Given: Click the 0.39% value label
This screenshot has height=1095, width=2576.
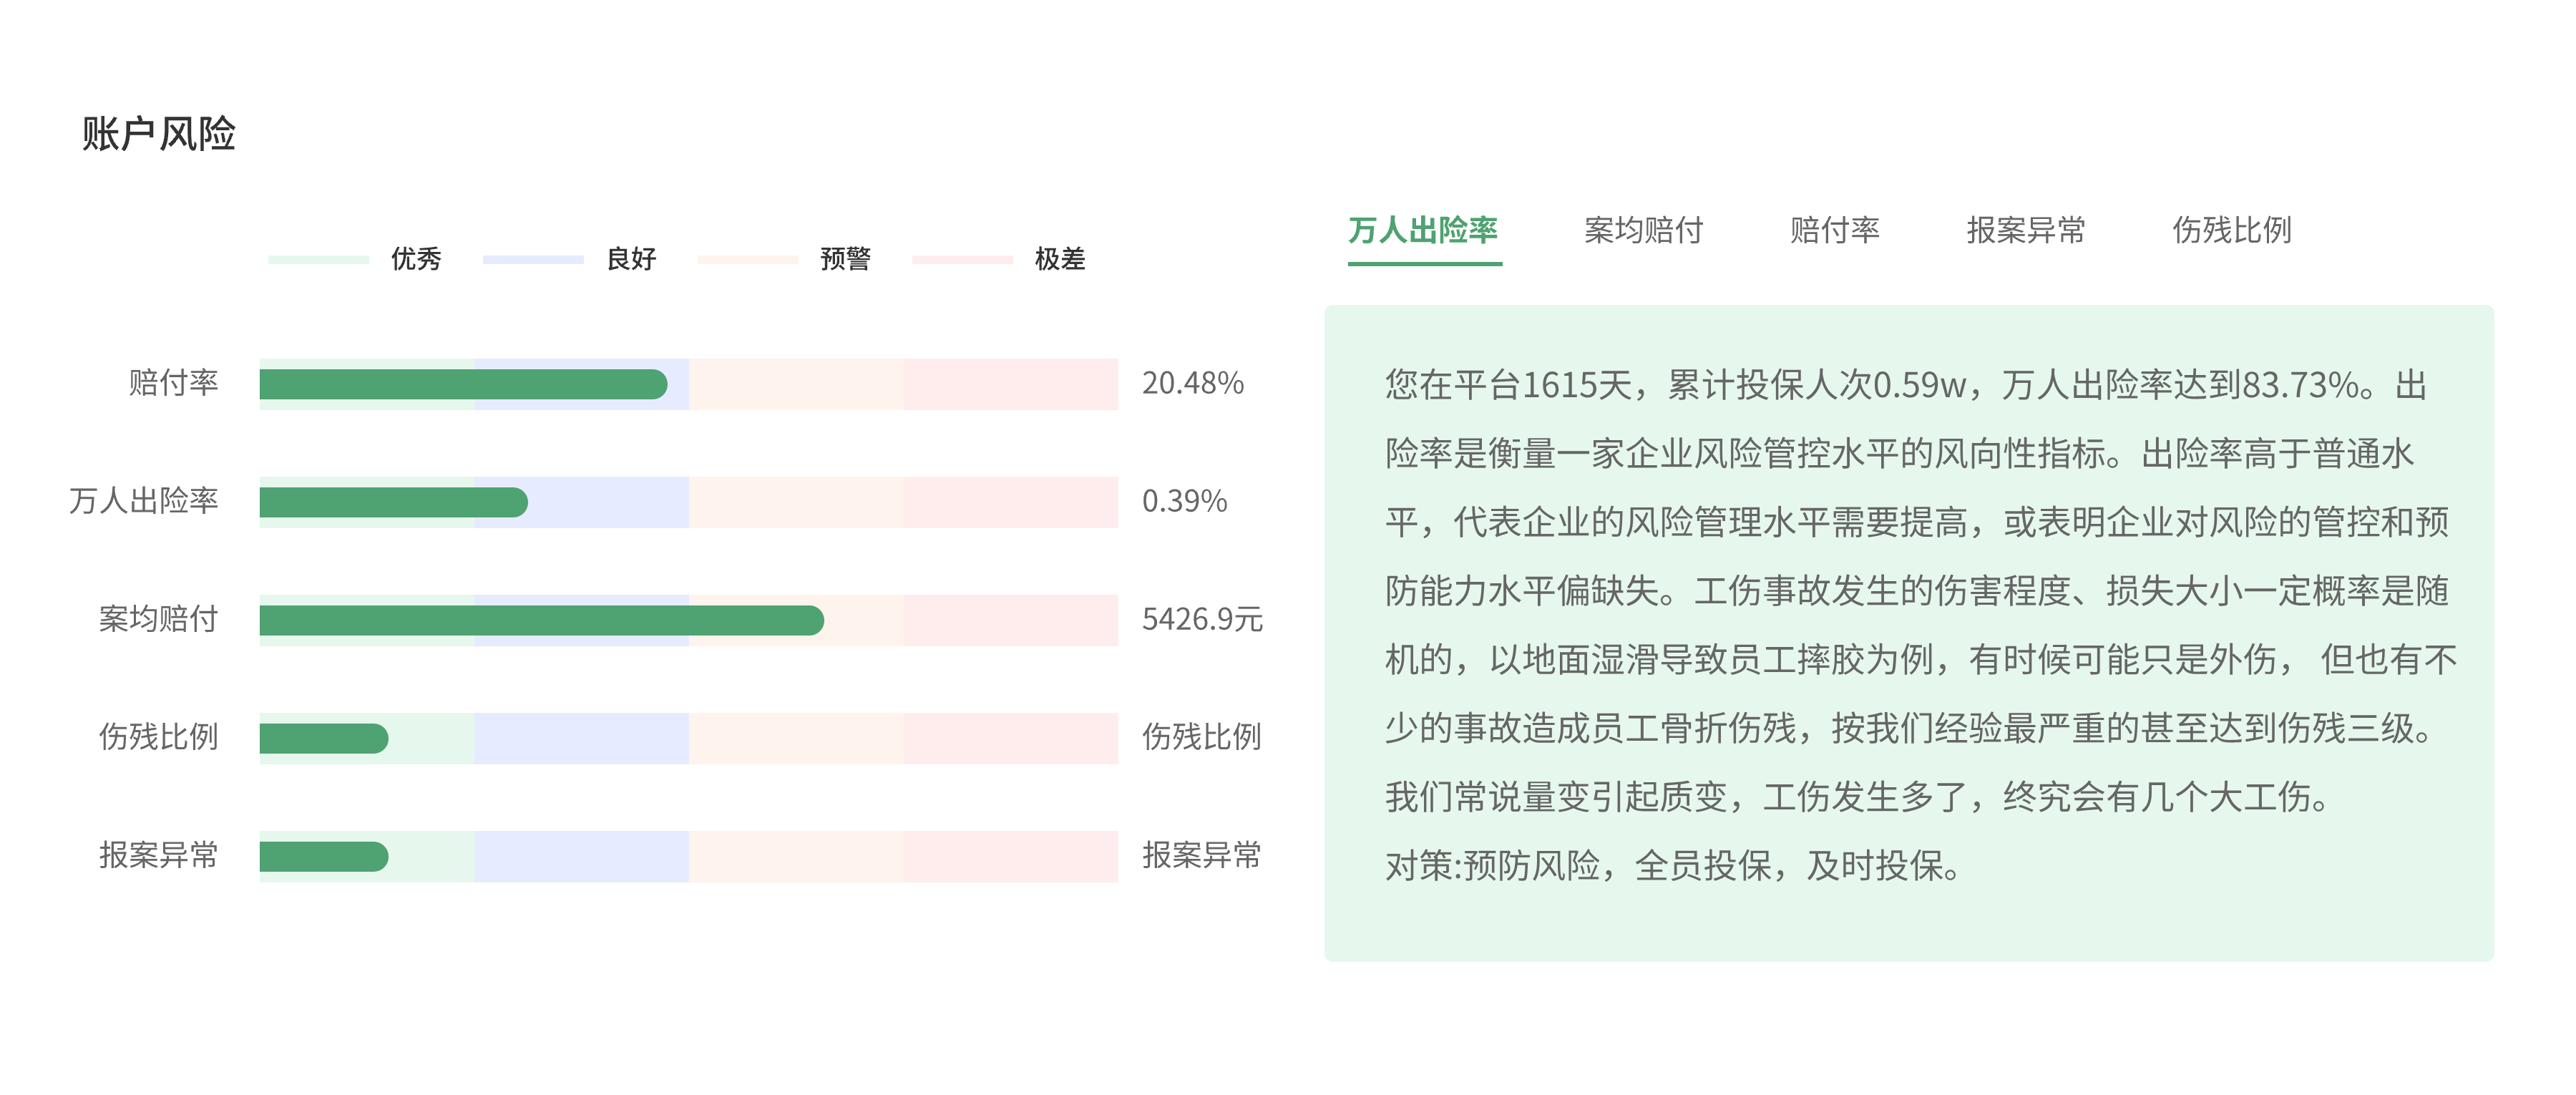Looking at the screenshot, I should pos(1184,501).
